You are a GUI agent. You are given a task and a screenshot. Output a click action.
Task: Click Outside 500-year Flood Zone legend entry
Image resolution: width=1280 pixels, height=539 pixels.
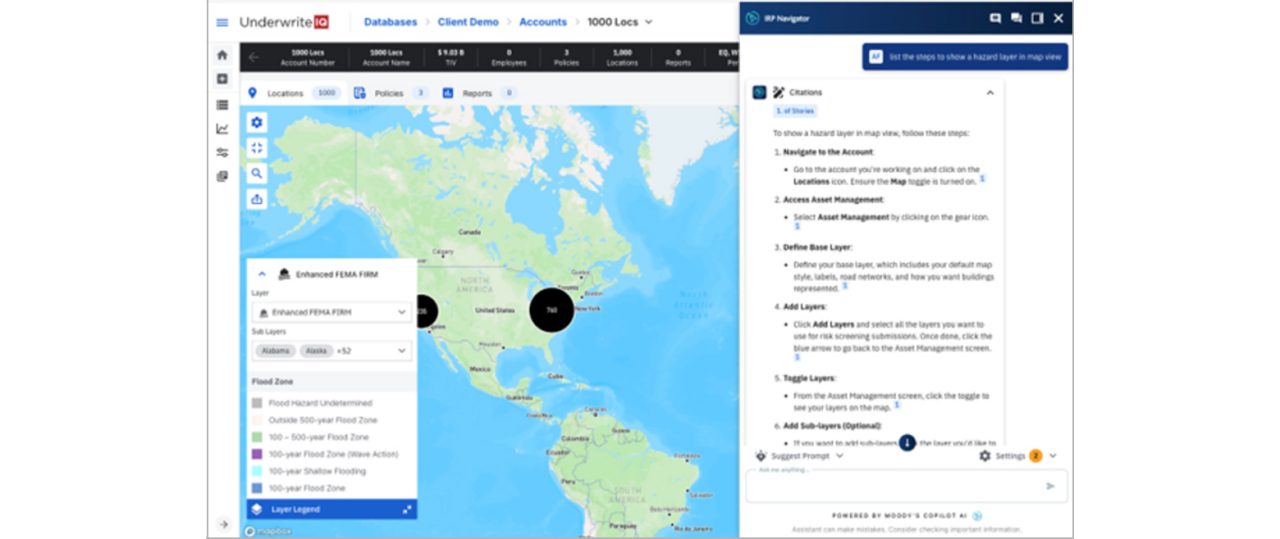[x=322, y=420]
